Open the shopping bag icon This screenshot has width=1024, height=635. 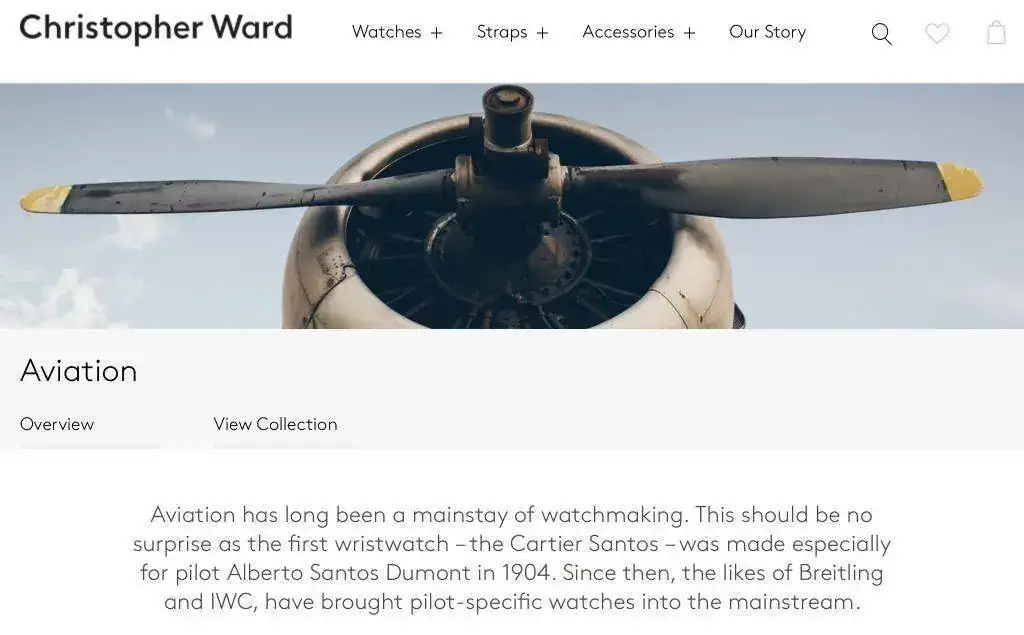tap(996, 32)
